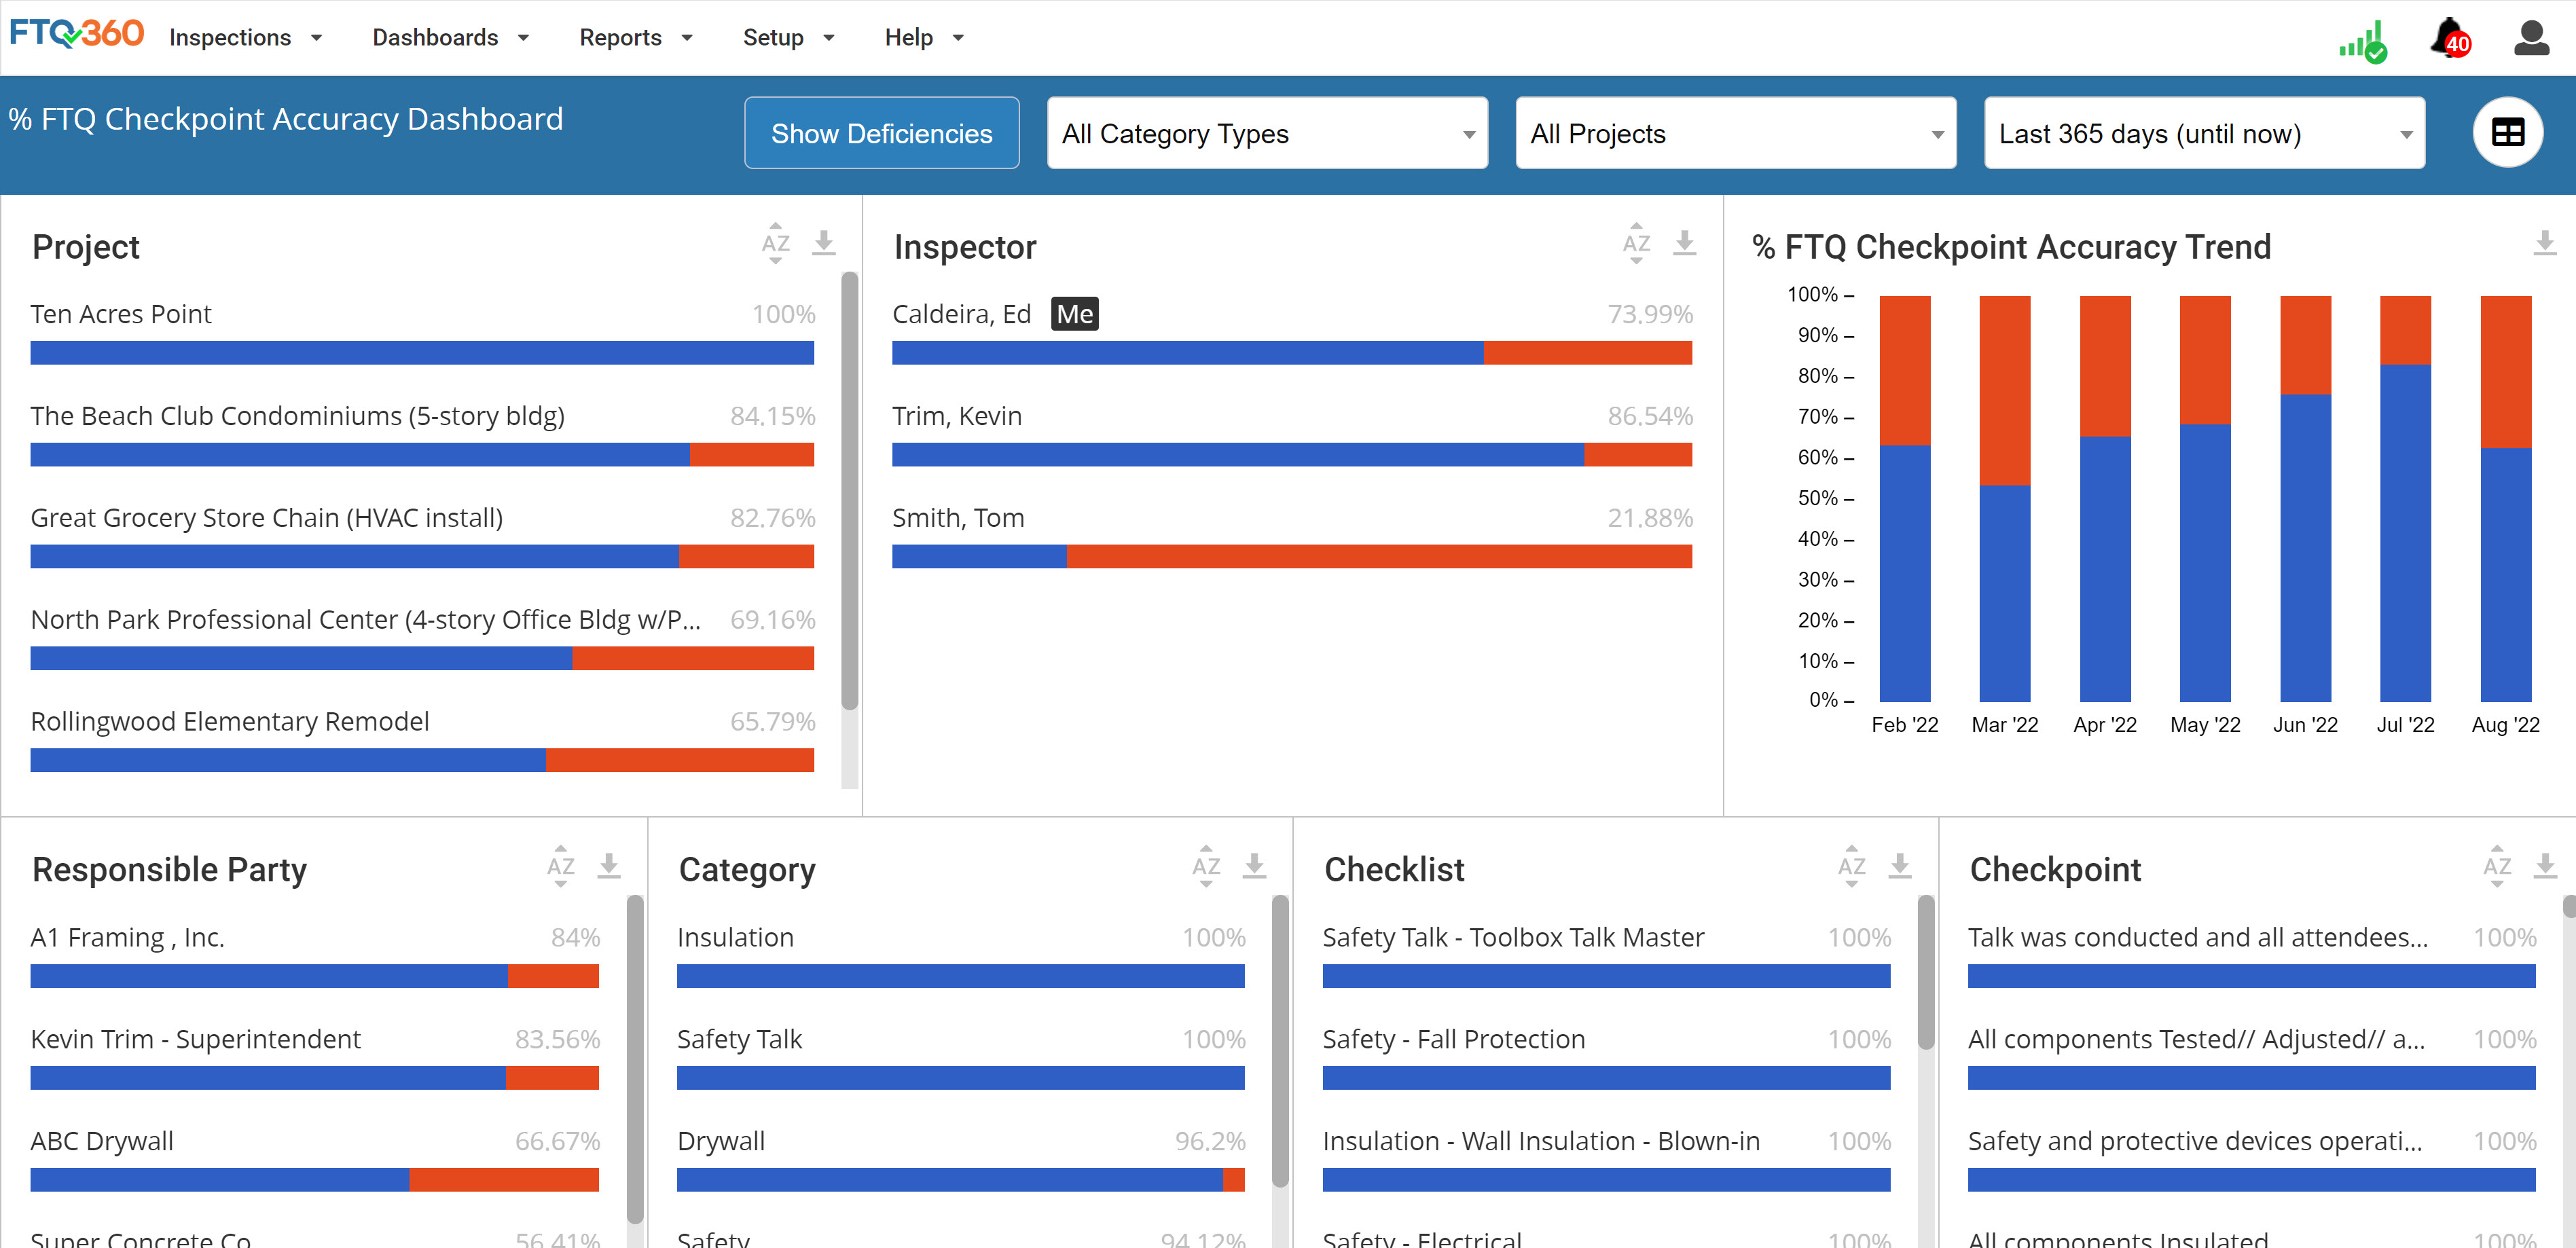Click the Checklist panel scrollbar

pyautogui.click(x=1926, y=972)
